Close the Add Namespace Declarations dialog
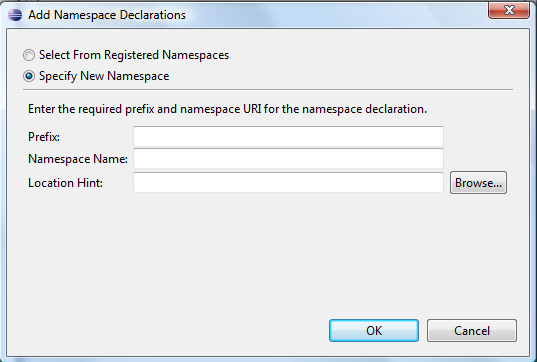The width and height of the screenshot is (537, 362). (509, 10)
